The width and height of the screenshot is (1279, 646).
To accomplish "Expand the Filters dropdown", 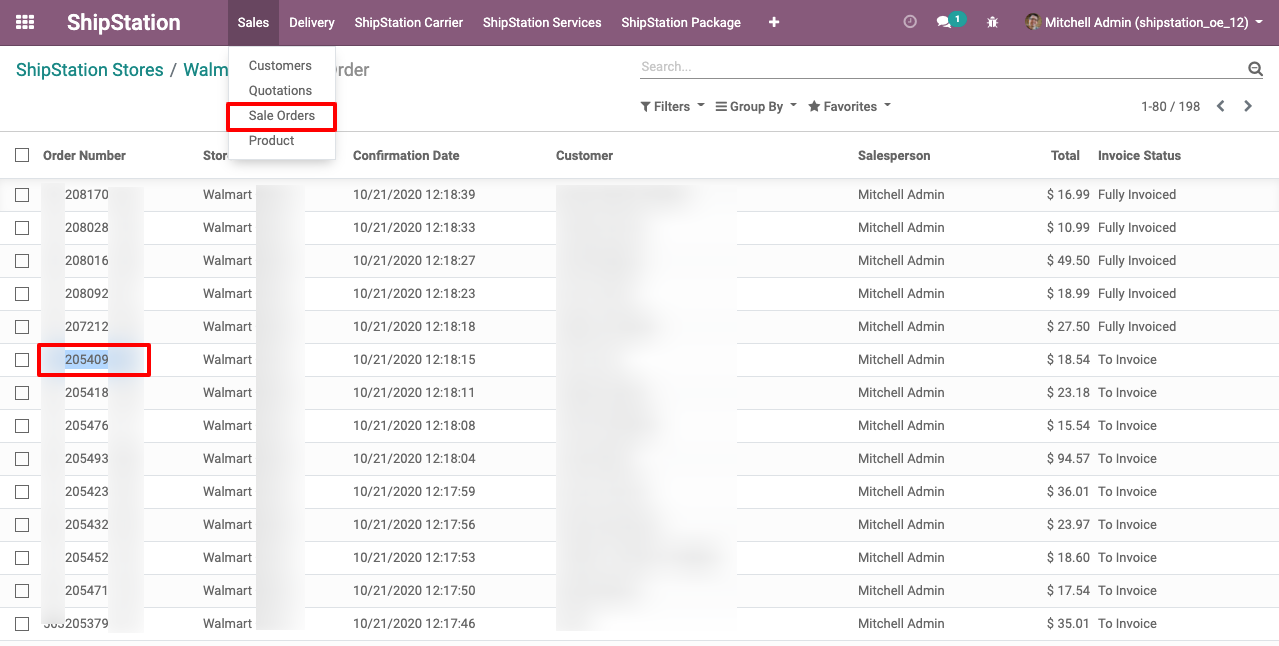I will pos(672,106).
